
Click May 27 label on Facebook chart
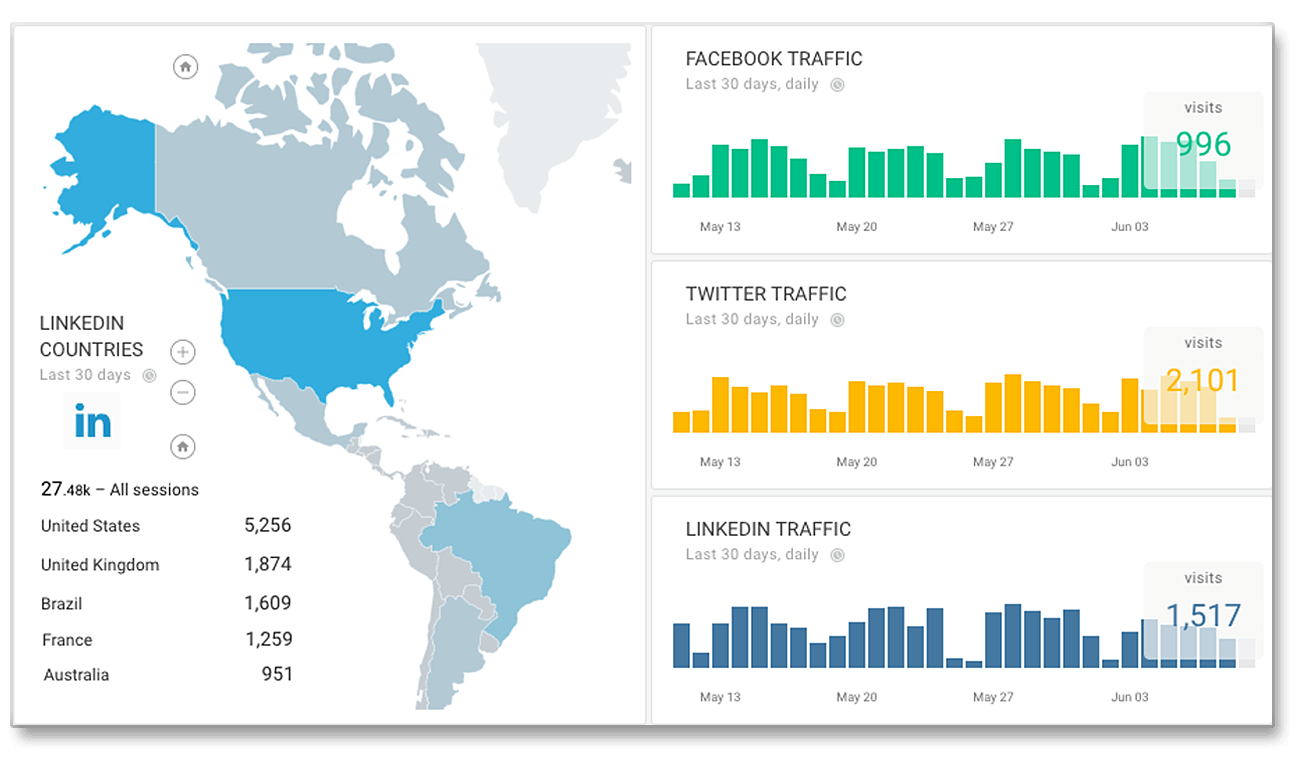[993, 227]
